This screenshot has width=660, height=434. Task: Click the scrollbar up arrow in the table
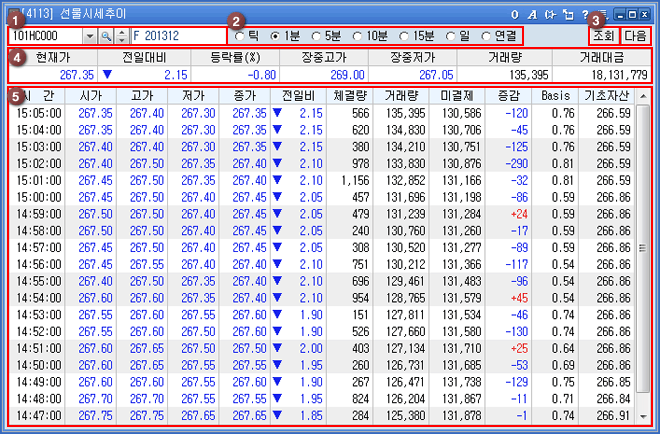[x=643, y=96]
